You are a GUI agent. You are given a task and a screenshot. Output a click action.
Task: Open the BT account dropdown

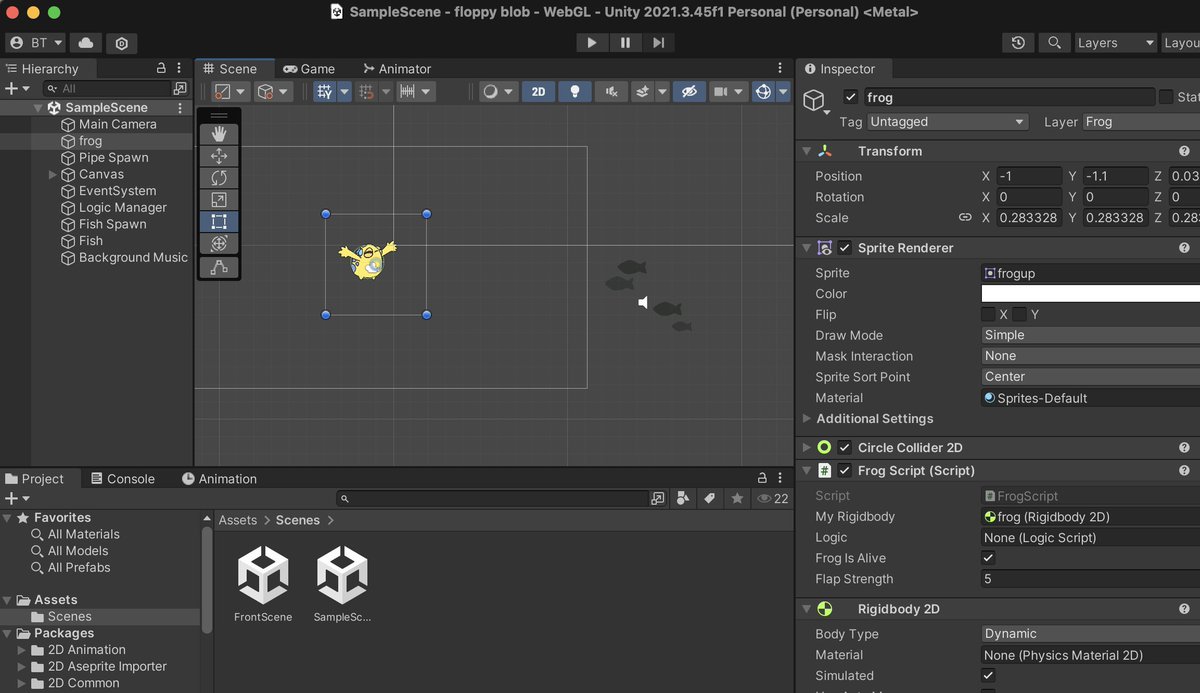coord(36,43)
